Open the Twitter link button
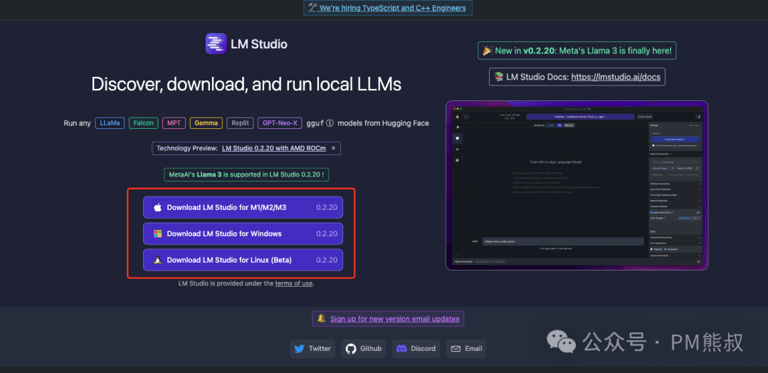The height and width of the screenshot is (373, 768). pos(312,349)
